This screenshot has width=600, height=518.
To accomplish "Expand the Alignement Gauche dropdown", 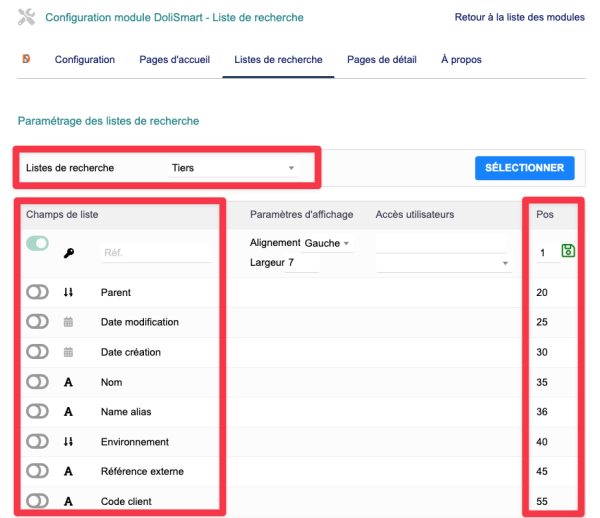I will [x=327, y=243].
